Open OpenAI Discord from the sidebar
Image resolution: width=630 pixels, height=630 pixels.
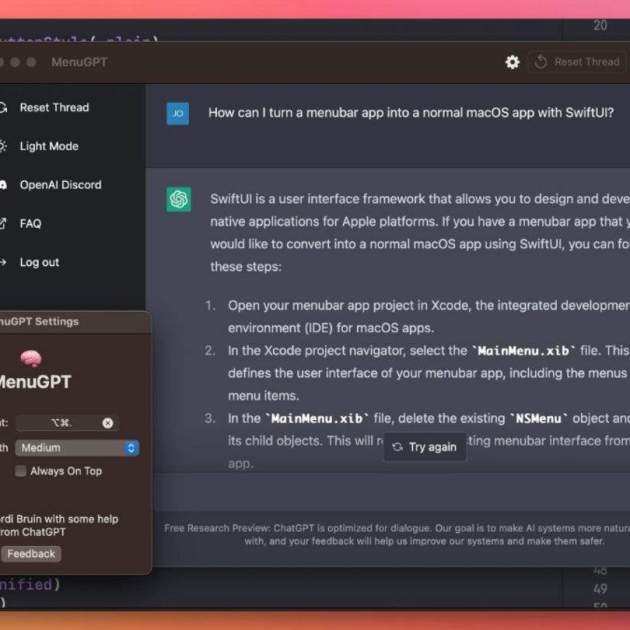pyautogui.click(x=60, y=185)
